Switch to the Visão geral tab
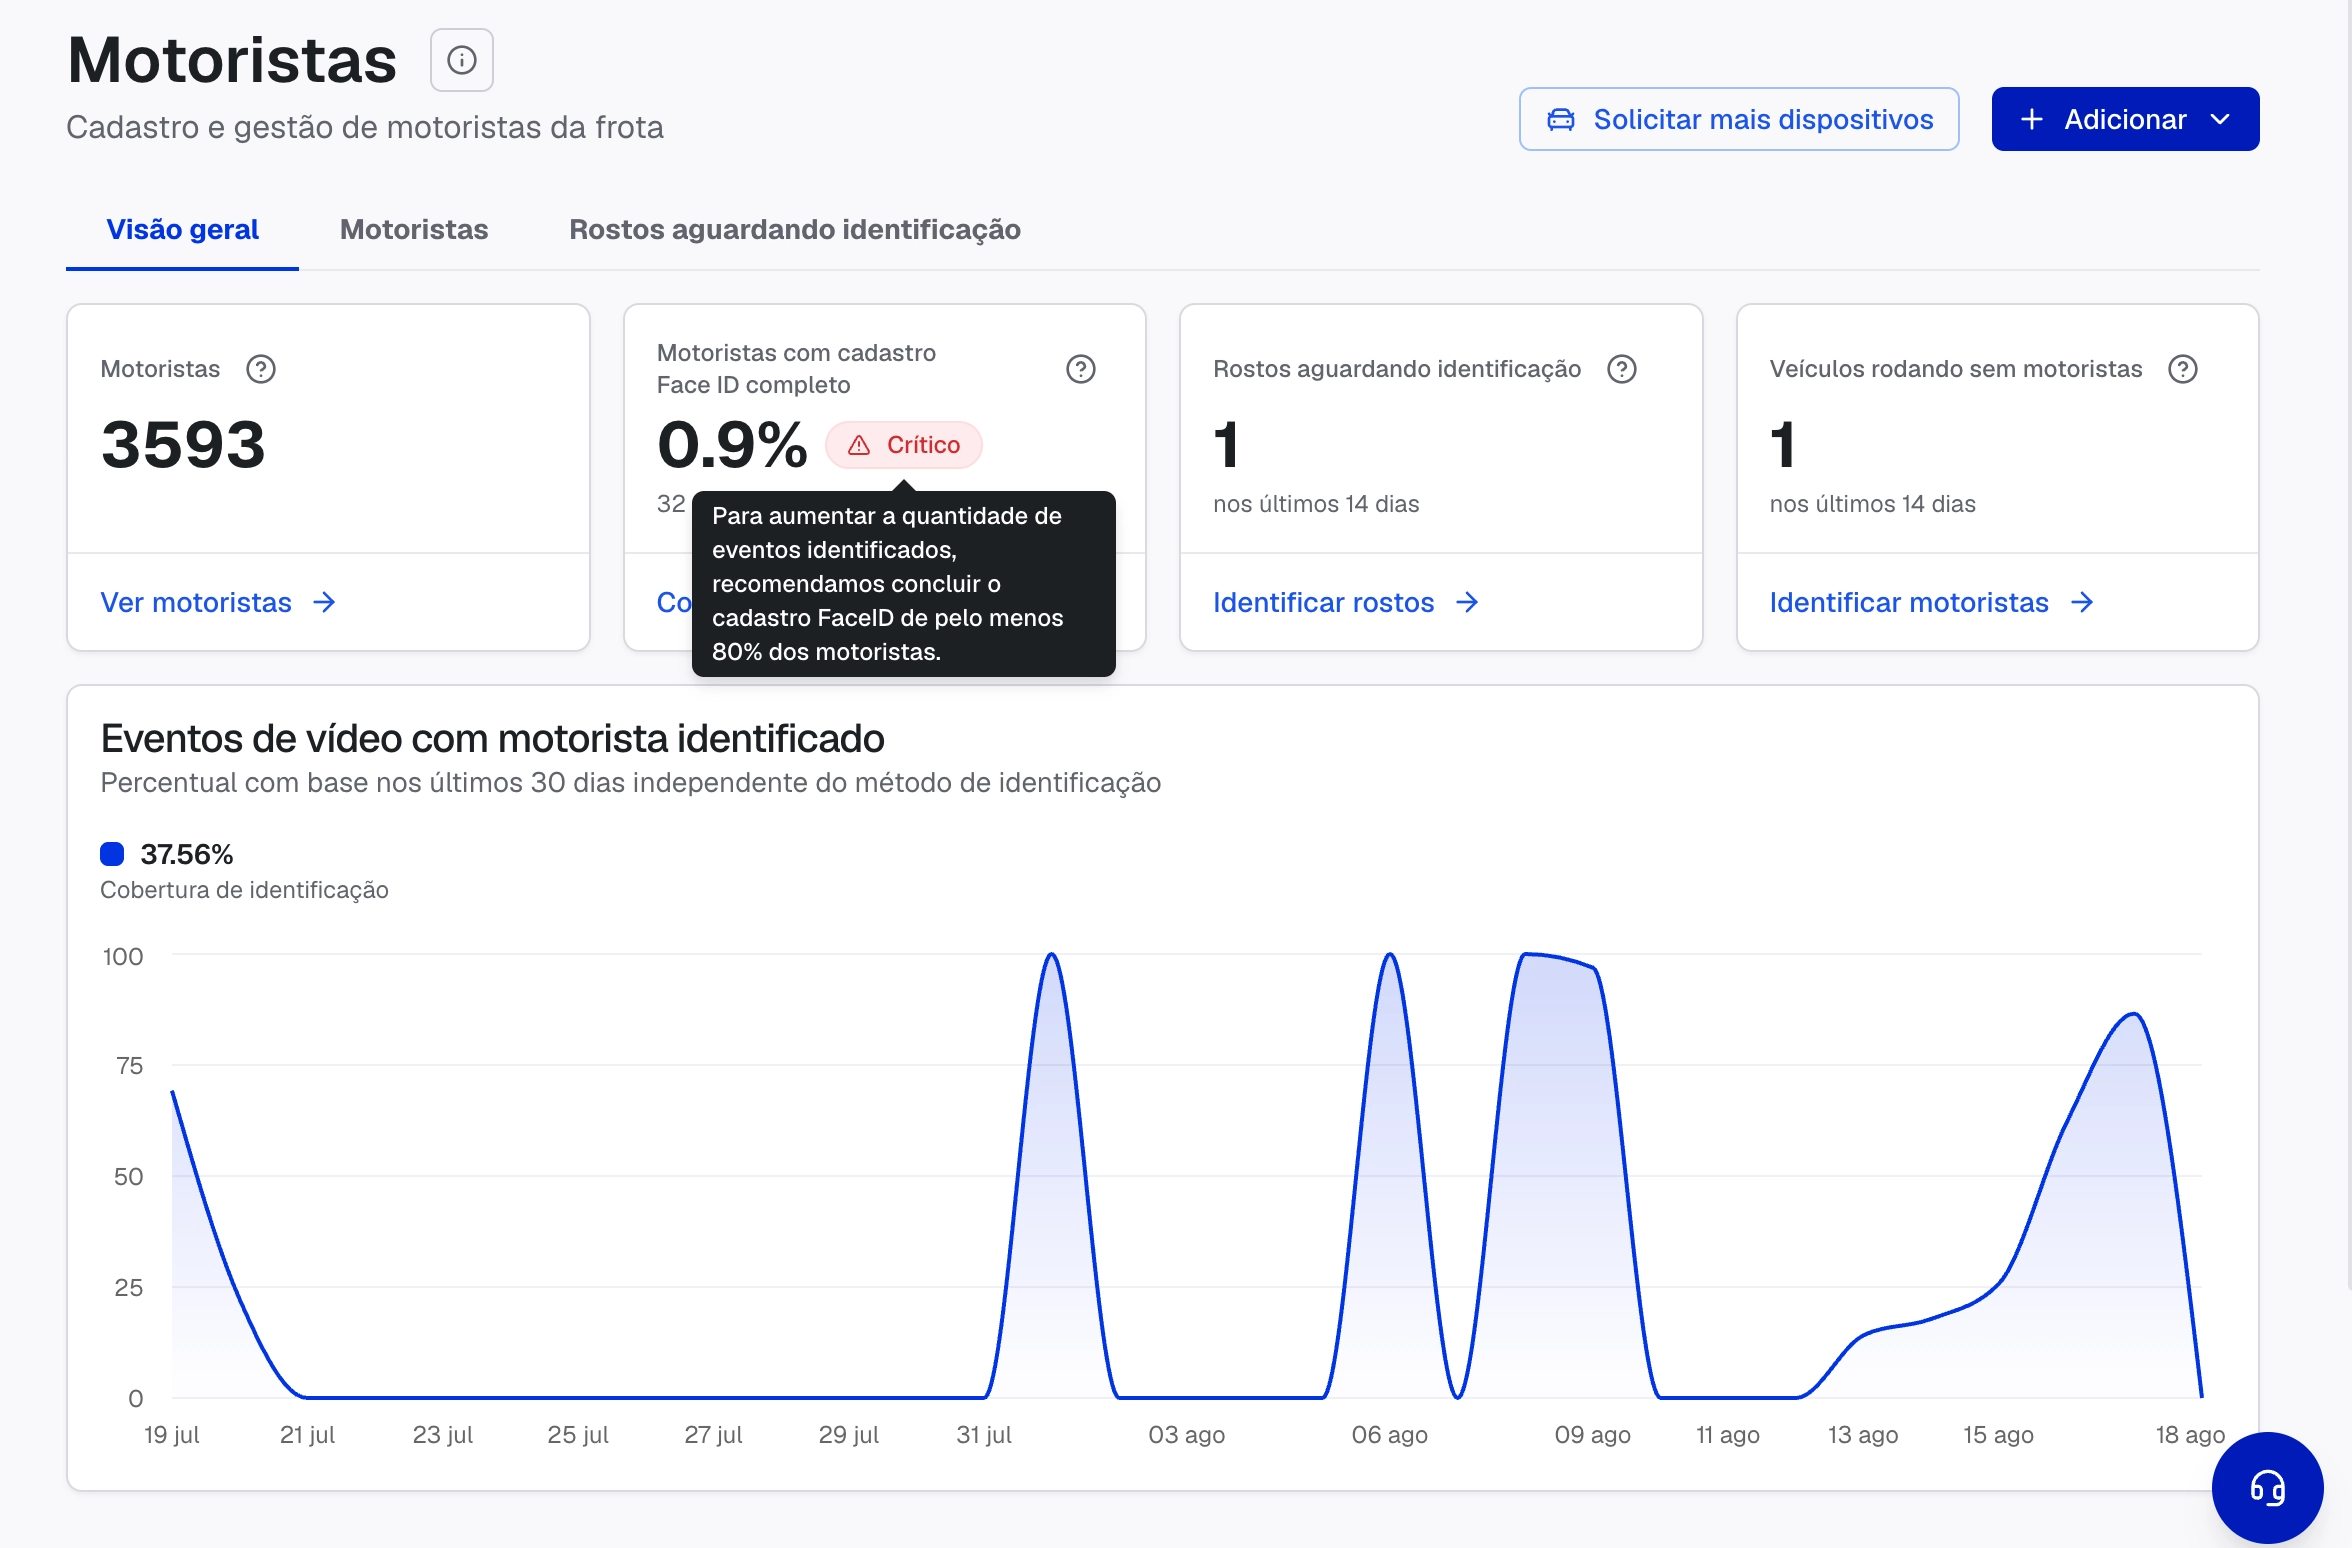The height and width of the screenshot is (1548, 2352). point(182,229)
